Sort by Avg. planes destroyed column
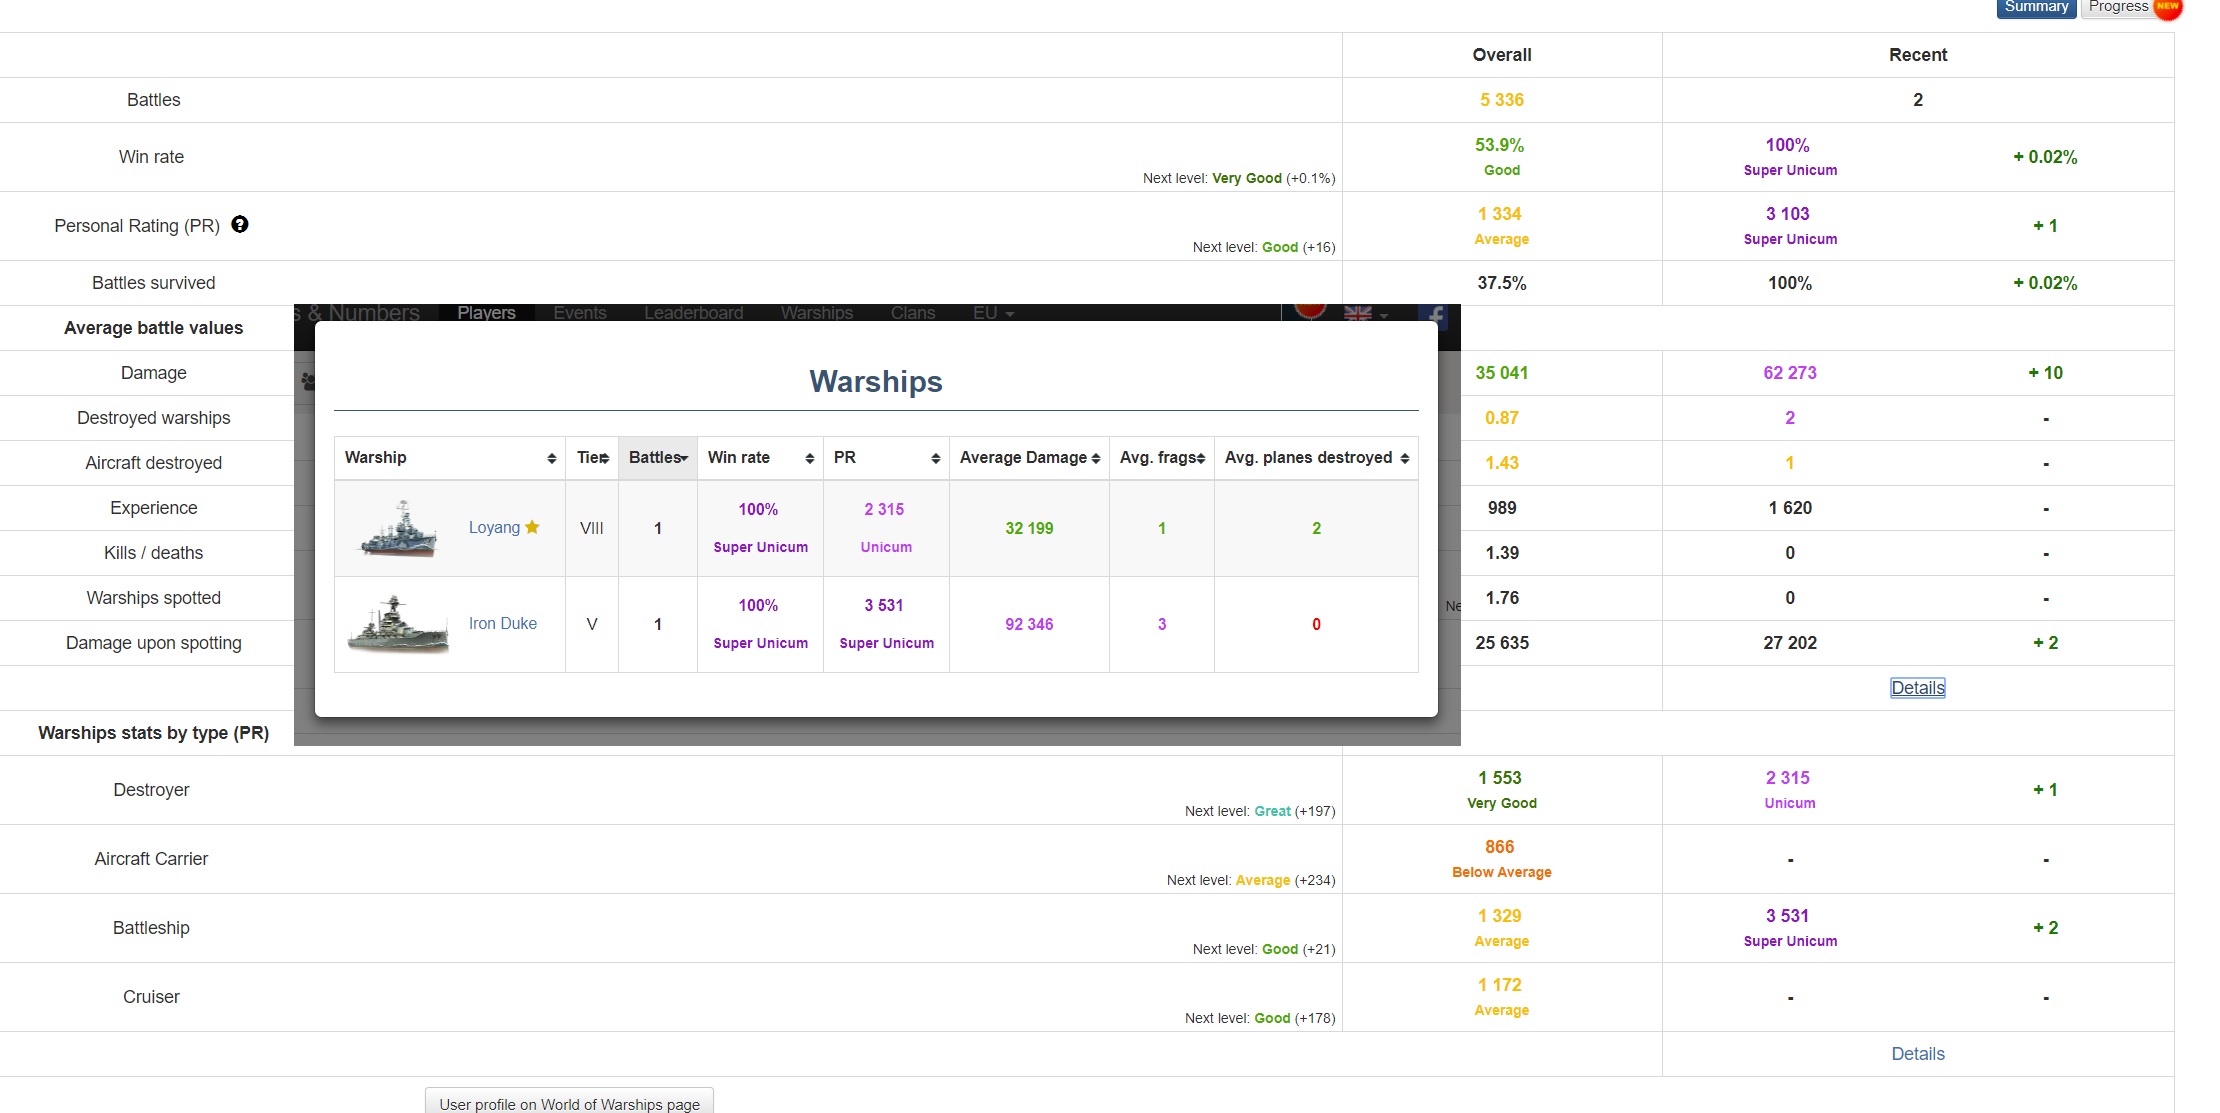Image resolution: width=2220 pixels, height=1113 pixels. (x=1315, y=458)
